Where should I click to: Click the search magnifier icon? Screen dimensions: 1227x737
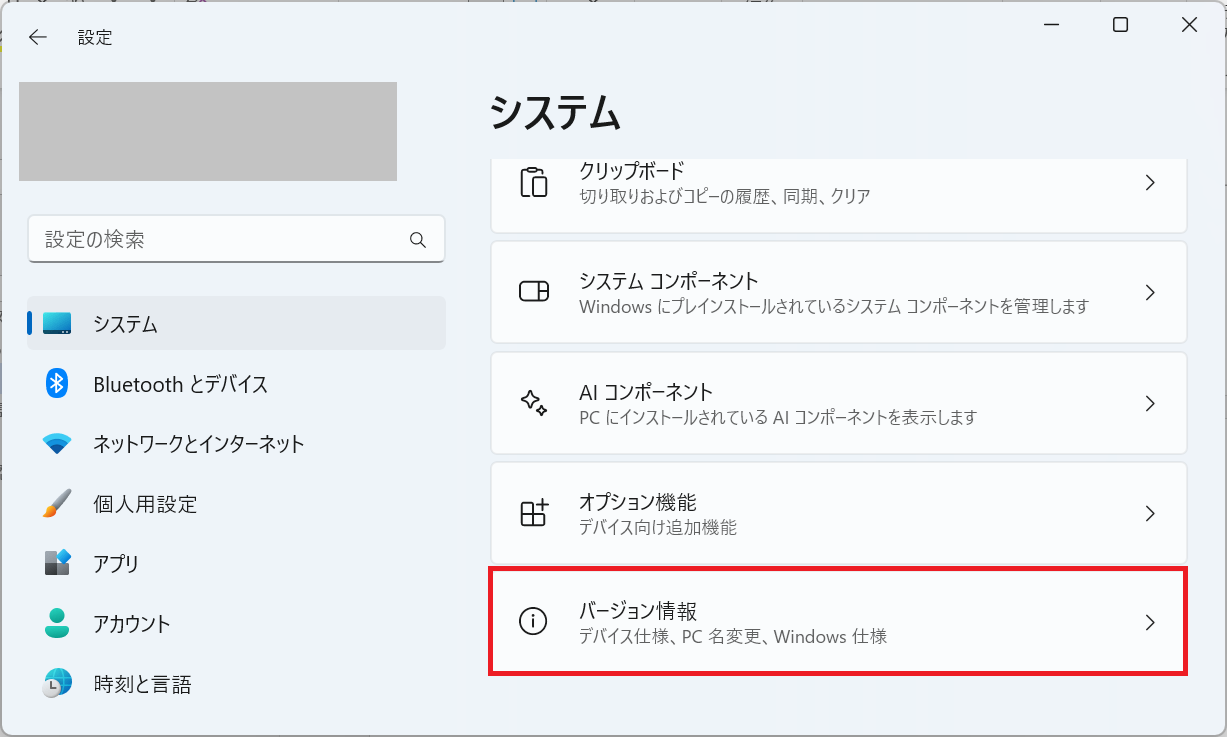click(418, 240)
